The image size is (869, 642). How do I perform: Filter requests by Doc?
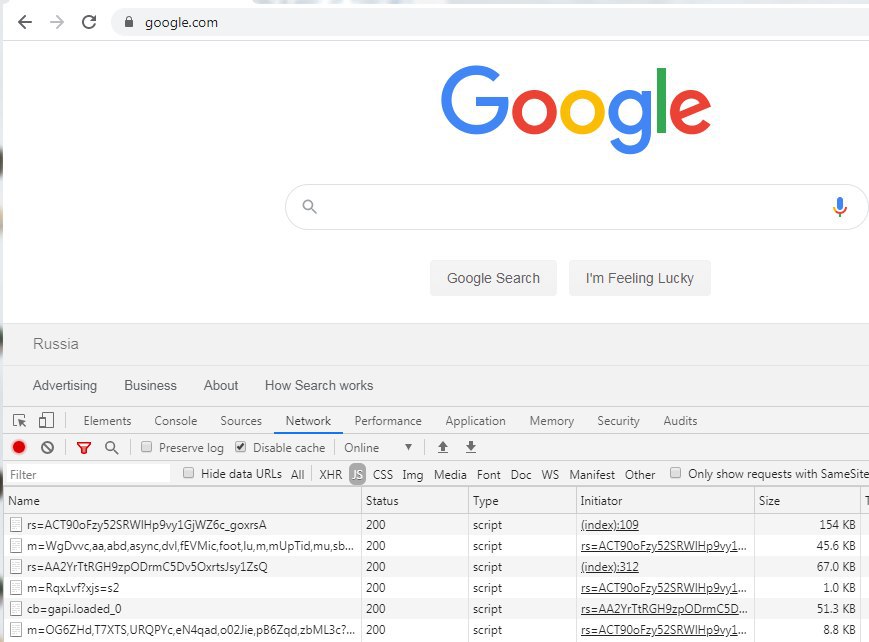(x=521, y=475)
